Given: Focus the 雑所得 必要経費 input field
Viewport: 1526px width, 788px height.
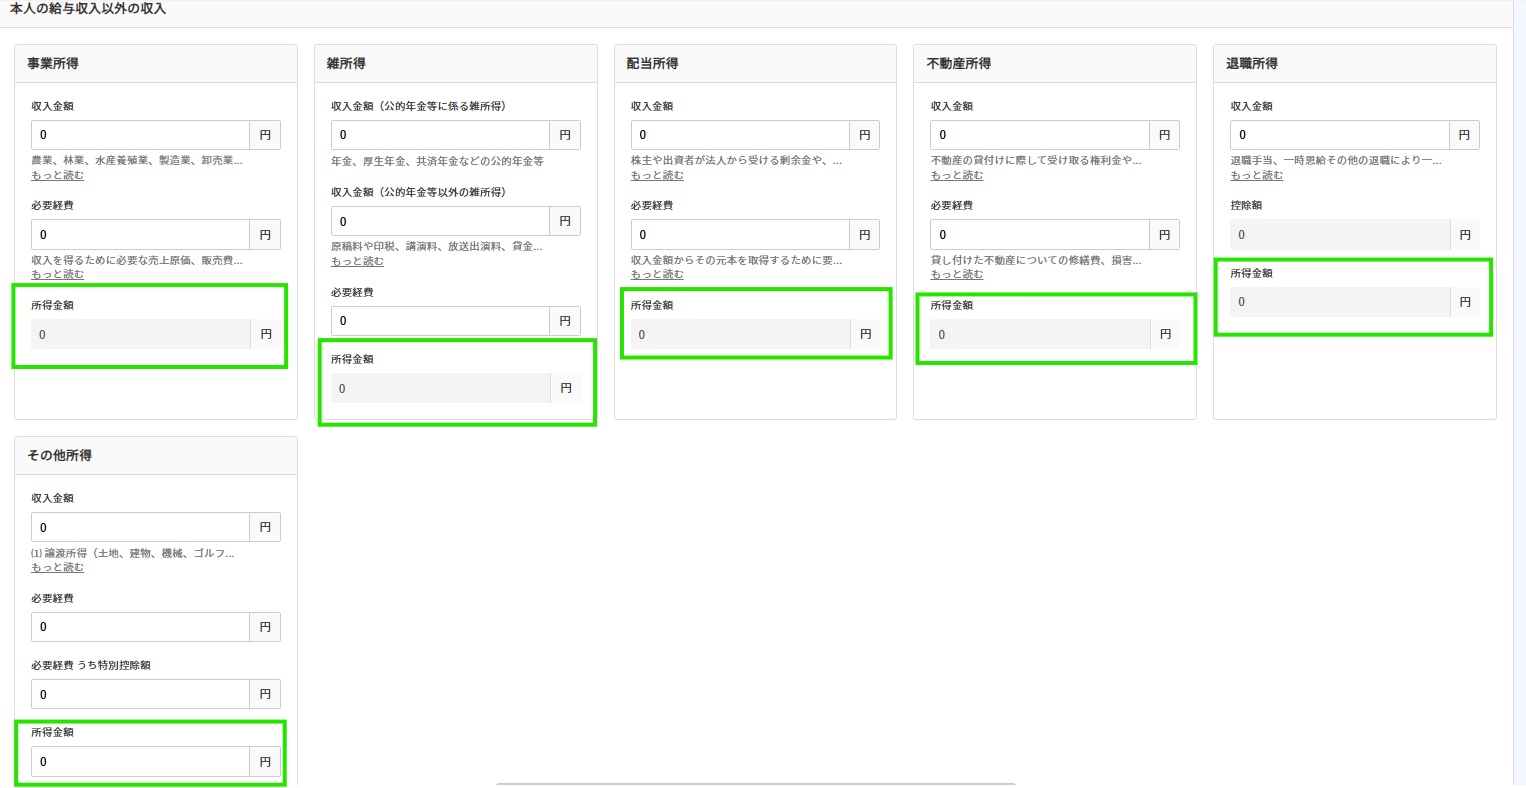Looking at the screenshot, I should pos(440,321).
